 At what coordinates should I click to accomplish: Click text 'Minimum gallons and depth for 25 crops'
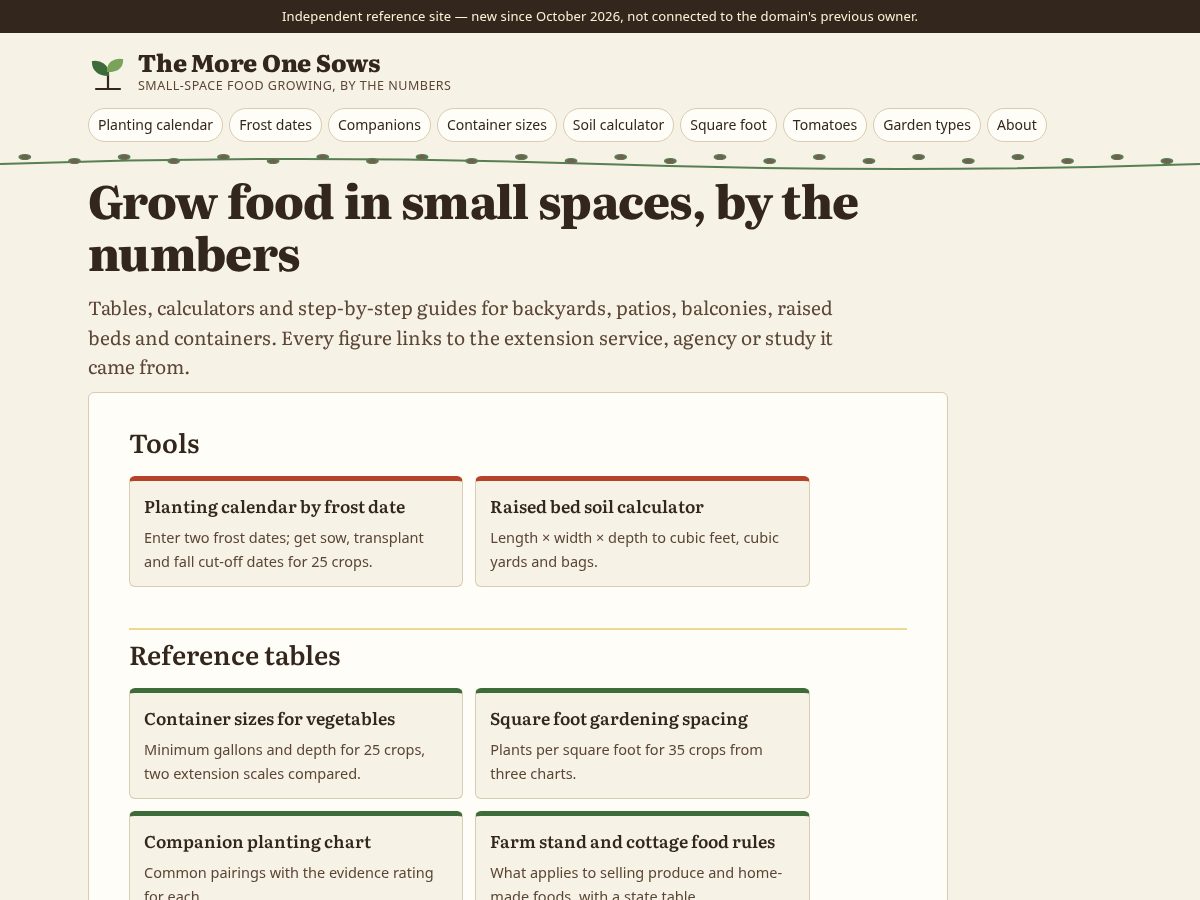(x=282, y=750)
